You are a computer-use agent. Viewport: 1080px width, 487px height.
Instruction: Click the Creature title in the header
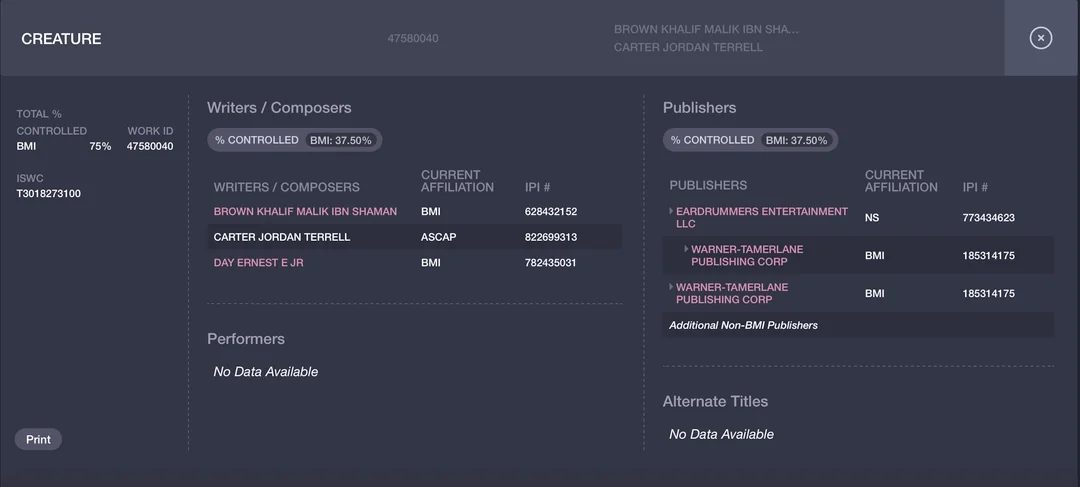(61, 39)
